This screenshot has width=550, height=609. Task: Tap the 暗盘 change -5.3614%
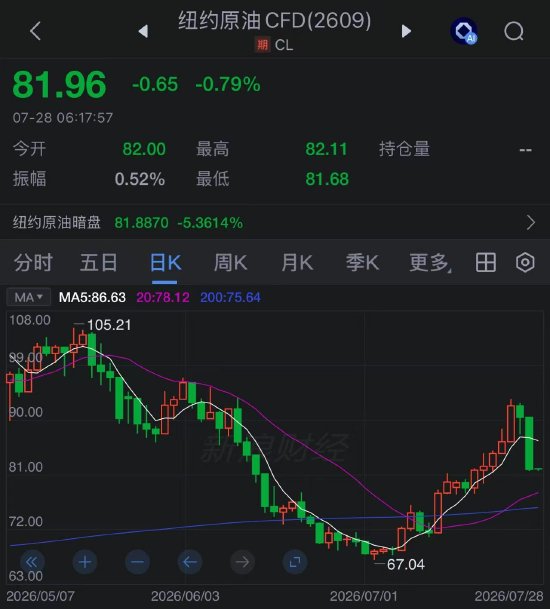coord(210,223)
